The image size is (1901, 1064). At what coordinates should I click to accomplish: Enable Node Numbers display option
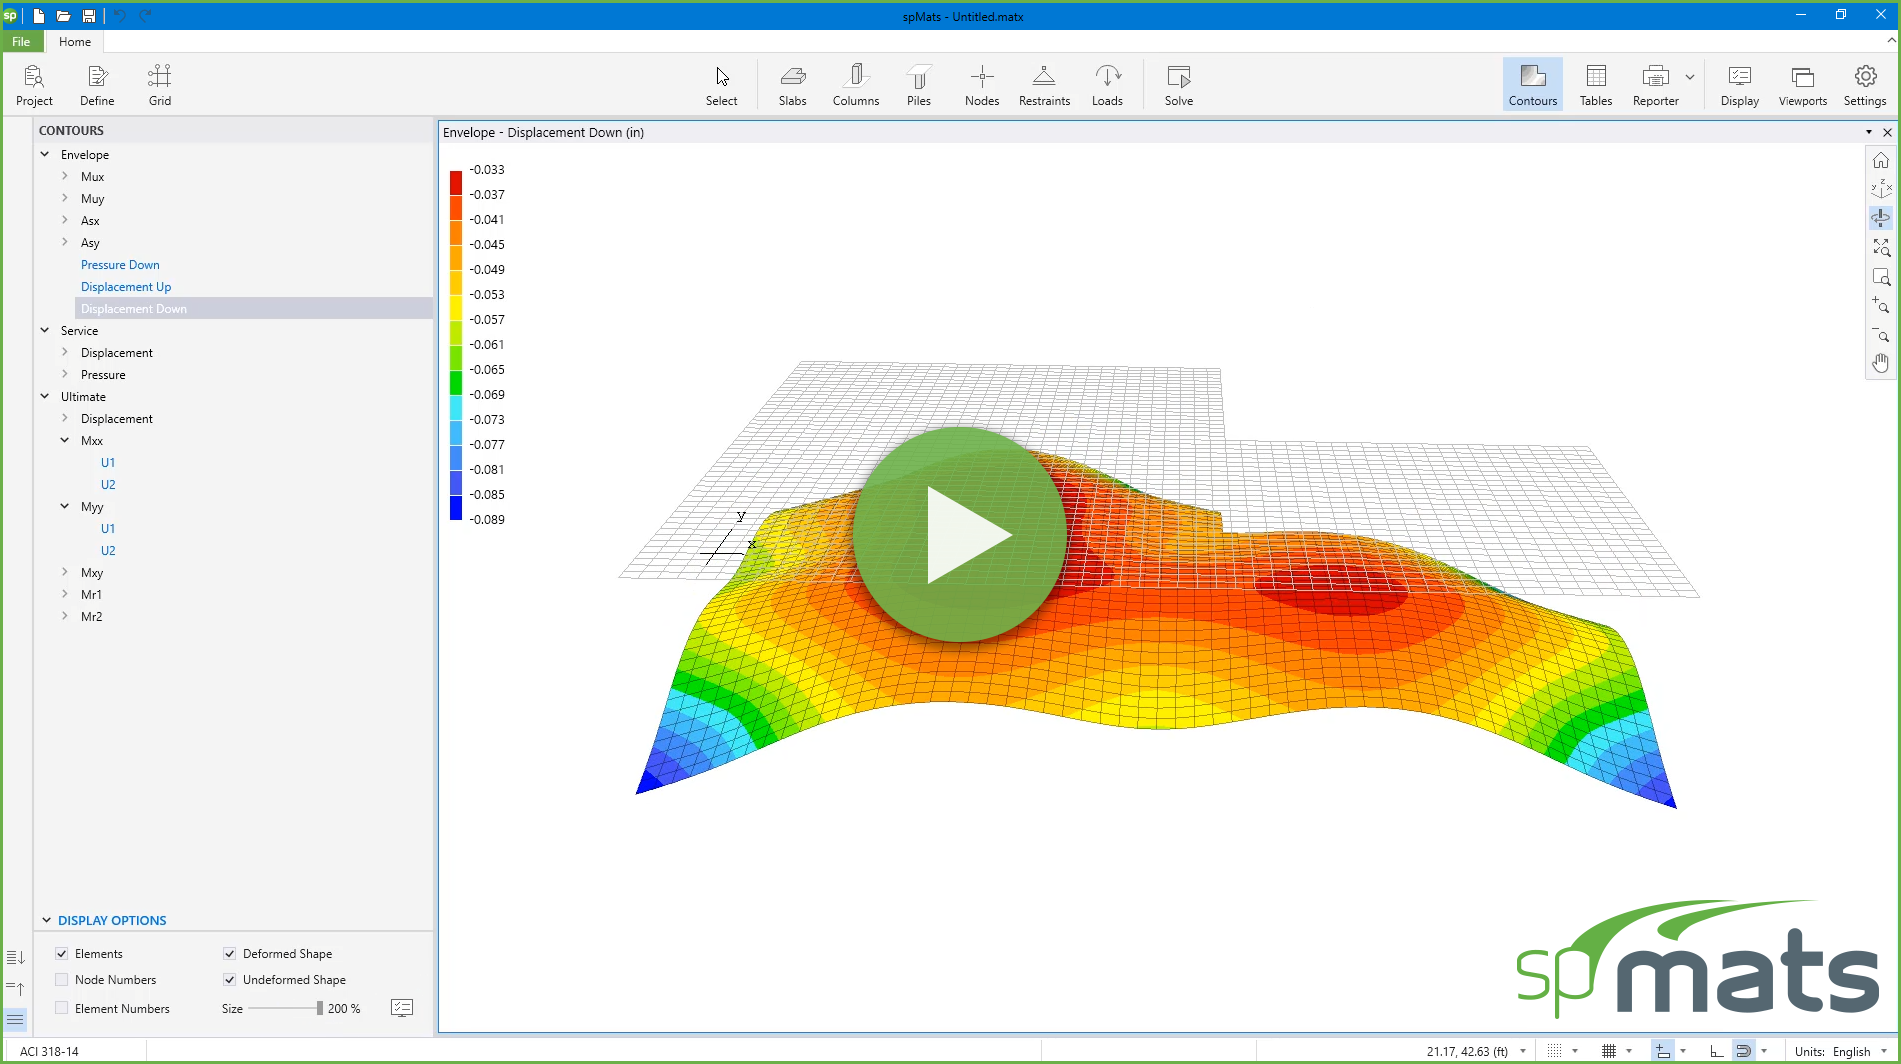(62, 980)
